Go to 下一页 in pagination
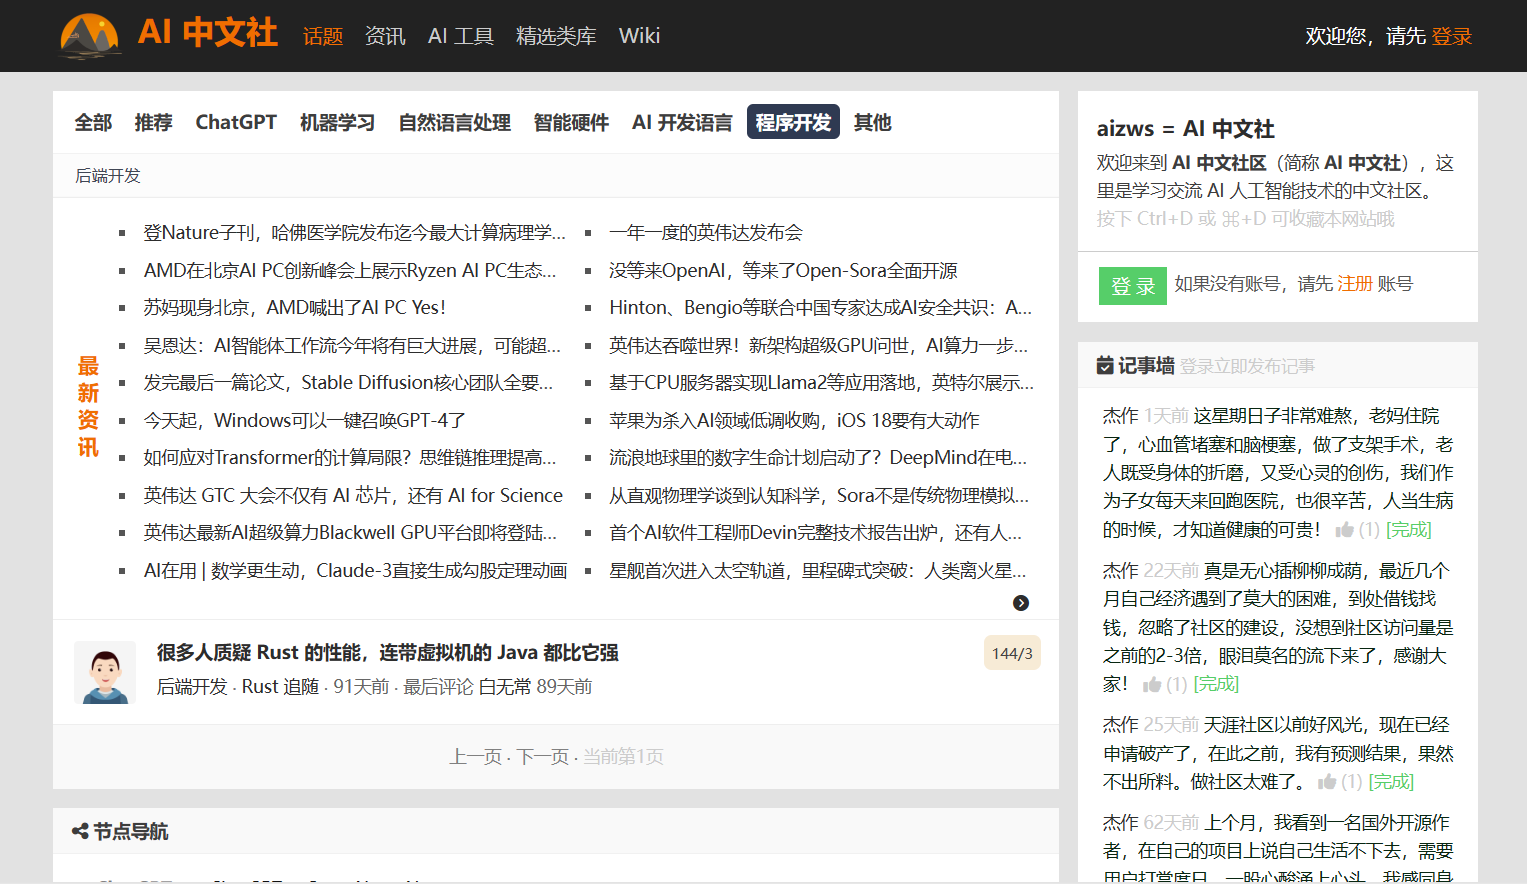 pos(542,757)
